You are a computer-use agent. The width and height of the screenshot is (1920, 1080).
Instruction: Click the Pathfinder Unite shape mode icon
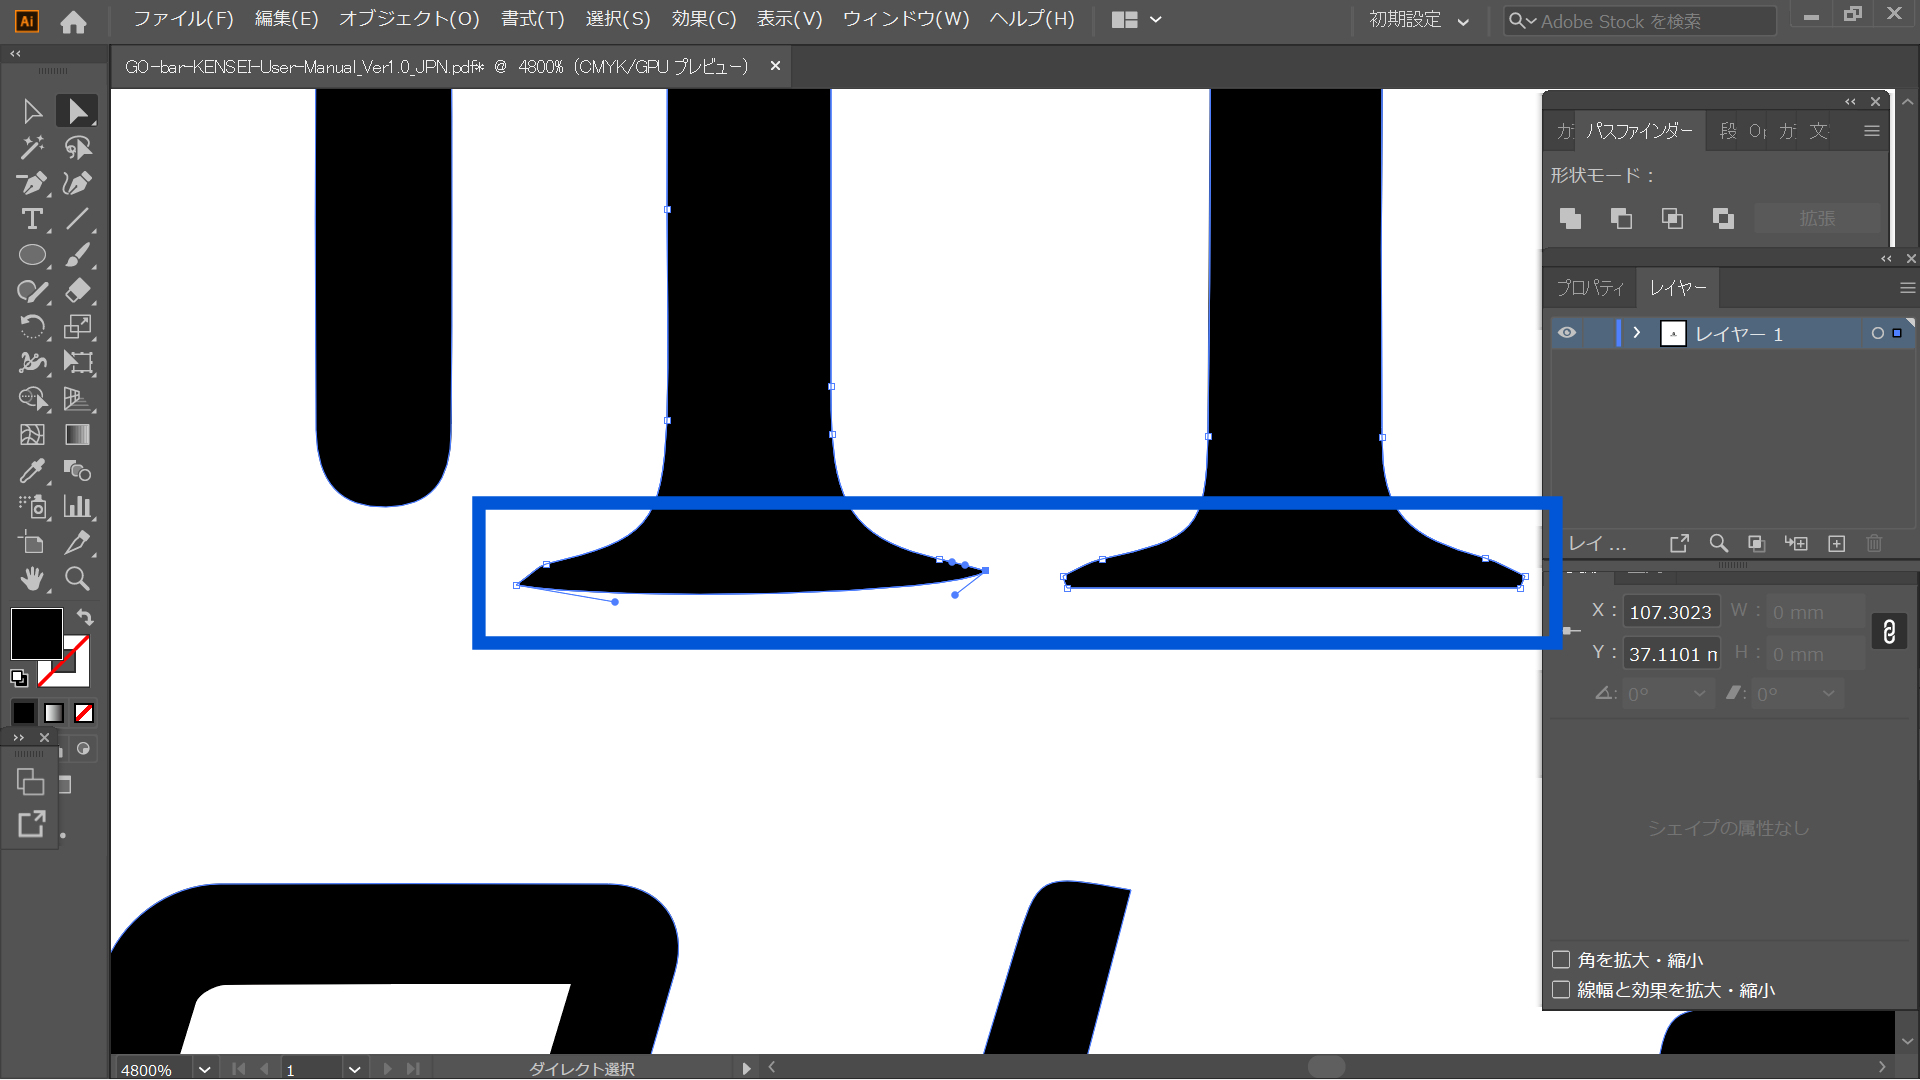pos(1570,219)
